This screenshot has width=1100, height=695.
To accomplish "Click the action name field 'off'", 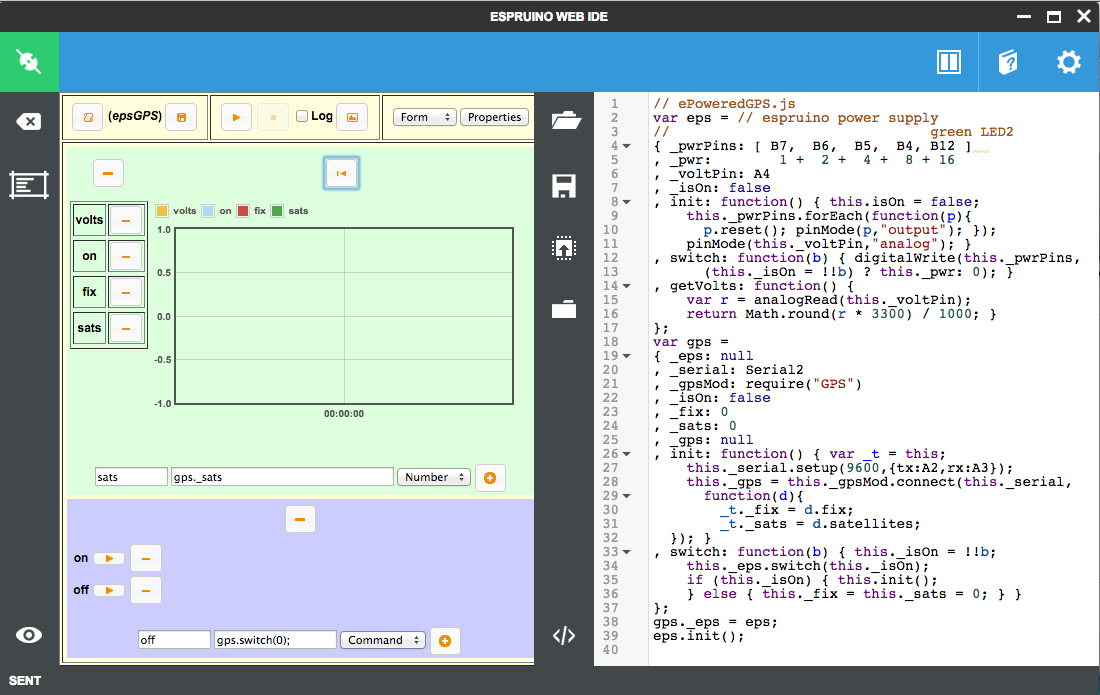I will click(174, 640).
